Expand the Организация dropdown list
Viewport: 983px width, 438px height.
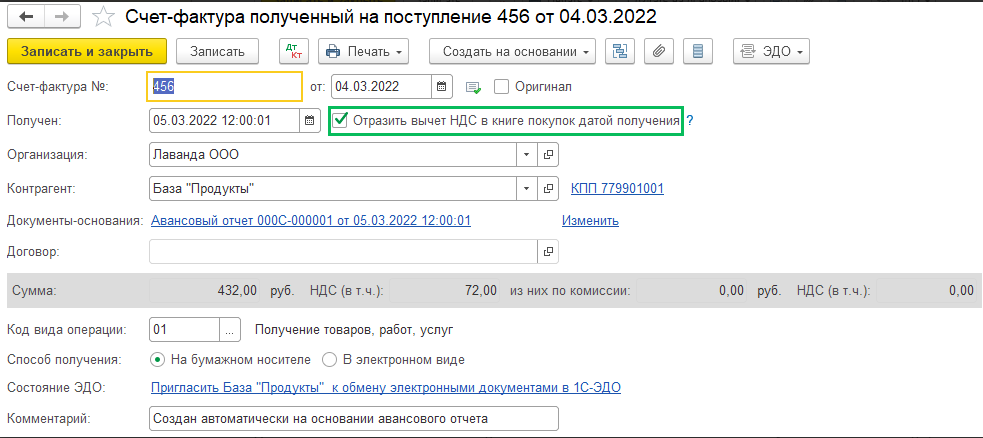(x=527, y=155)
